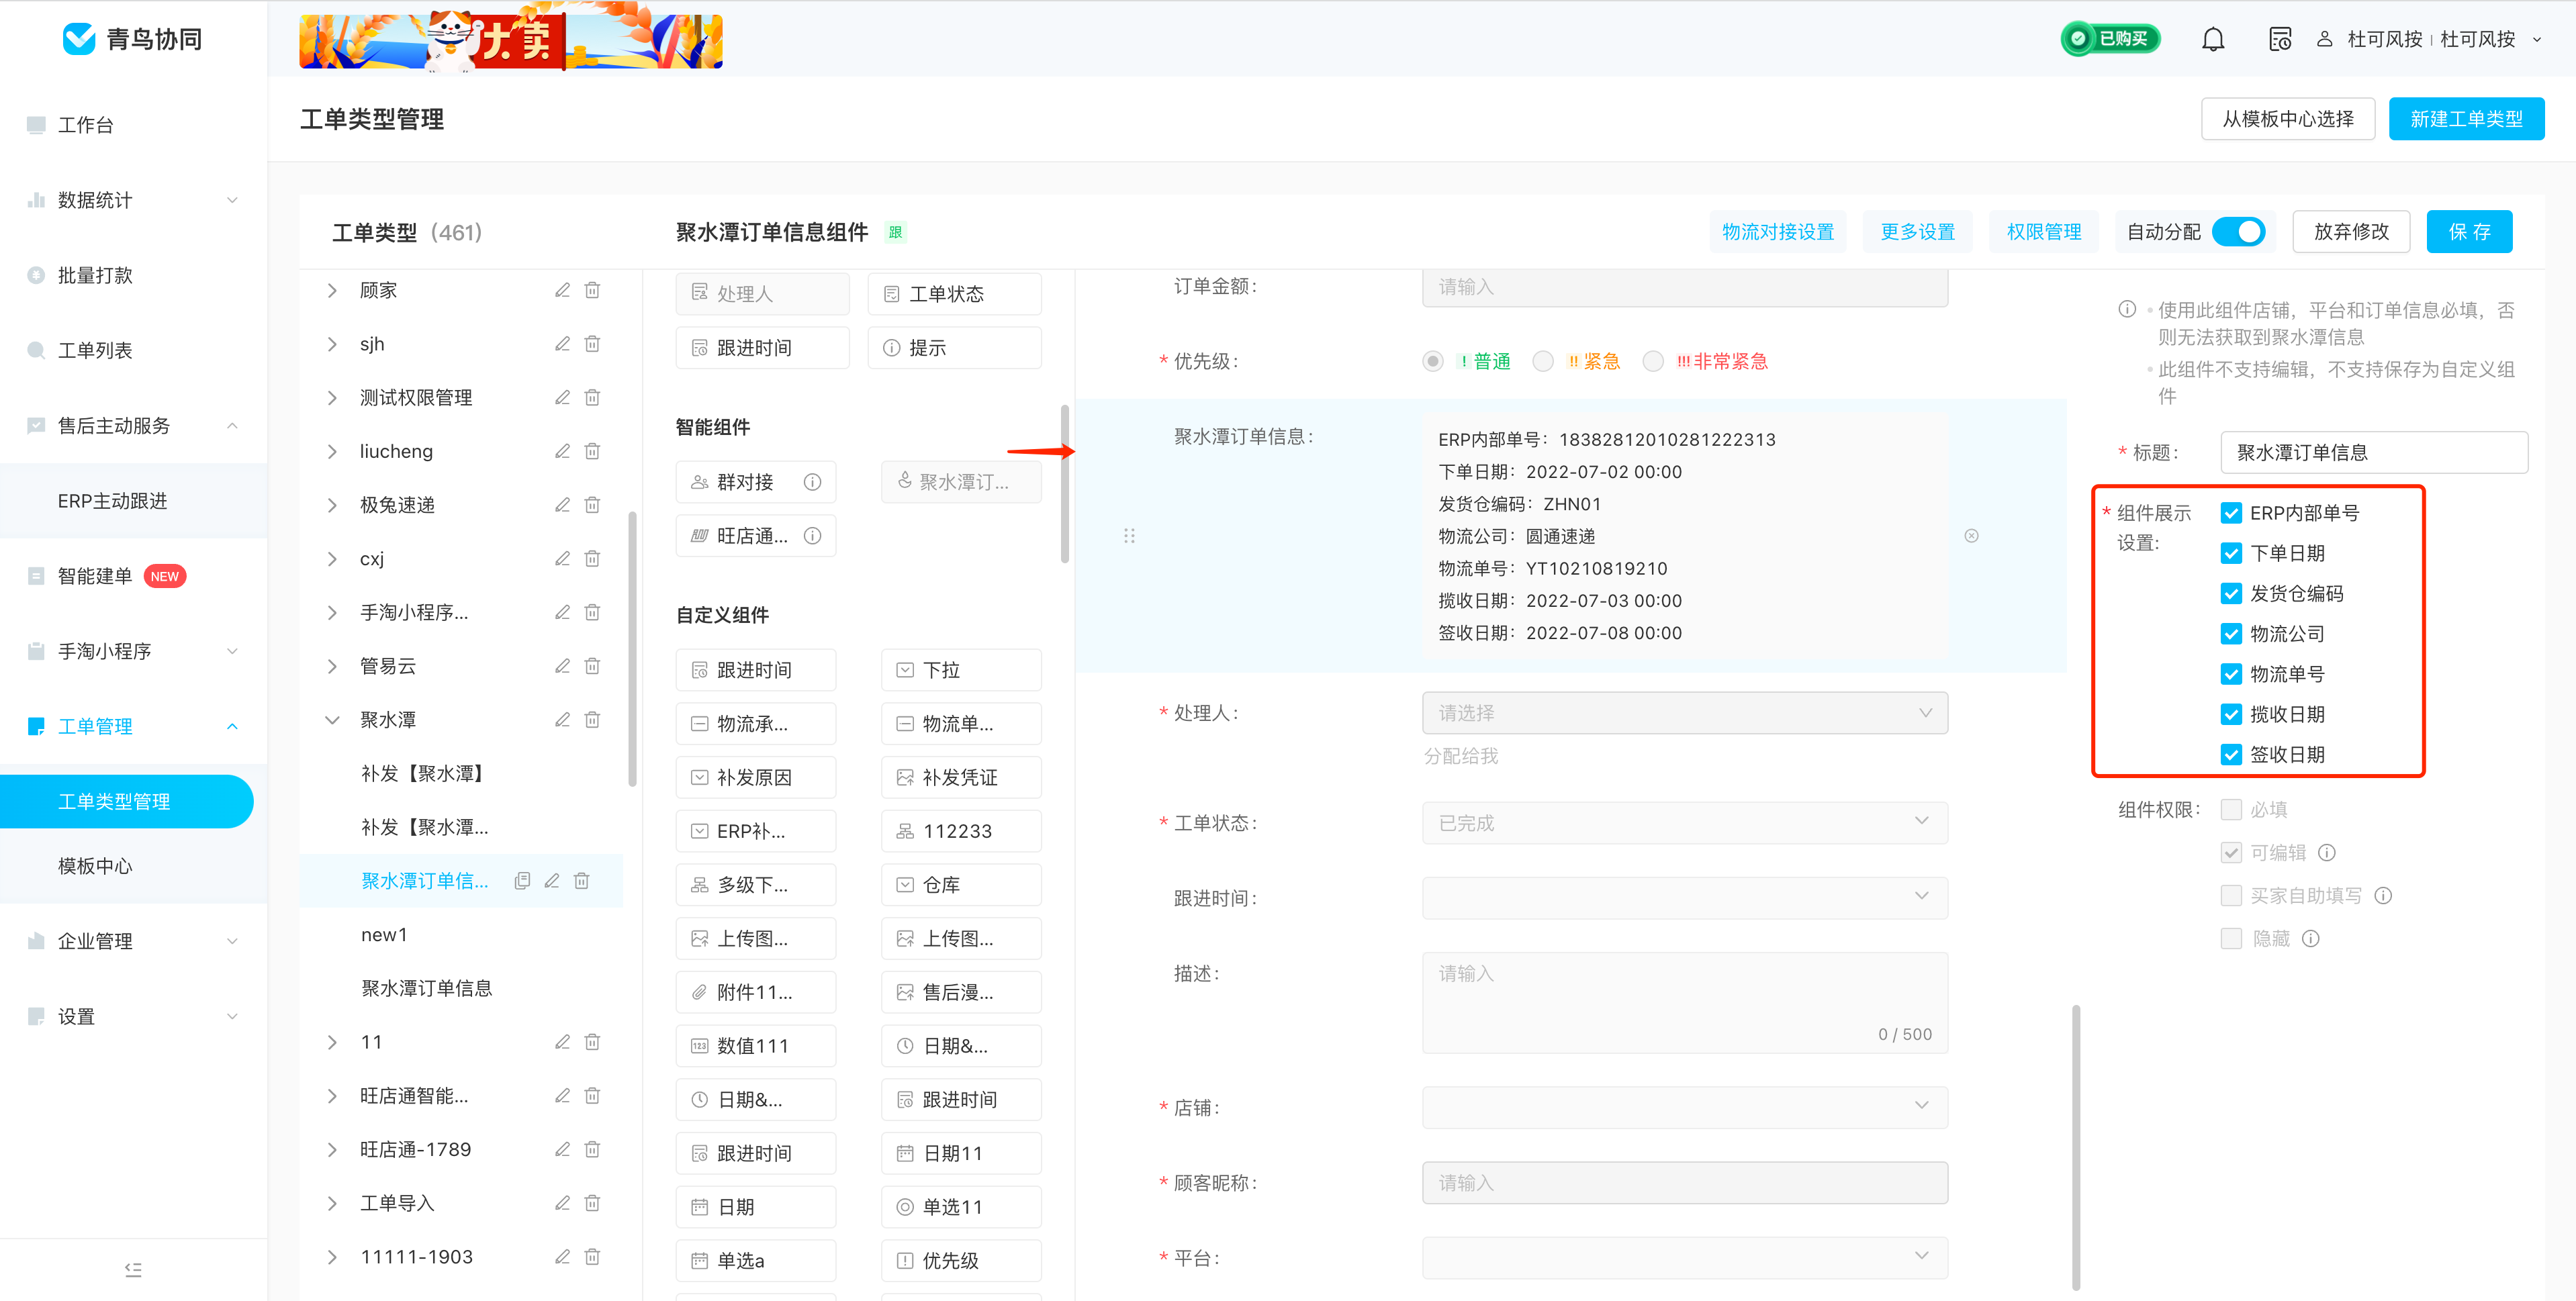Viewport: 2576px width, 1301px height.
Task: Select 紧急 priority radio
Action: tap(1543, 361)
